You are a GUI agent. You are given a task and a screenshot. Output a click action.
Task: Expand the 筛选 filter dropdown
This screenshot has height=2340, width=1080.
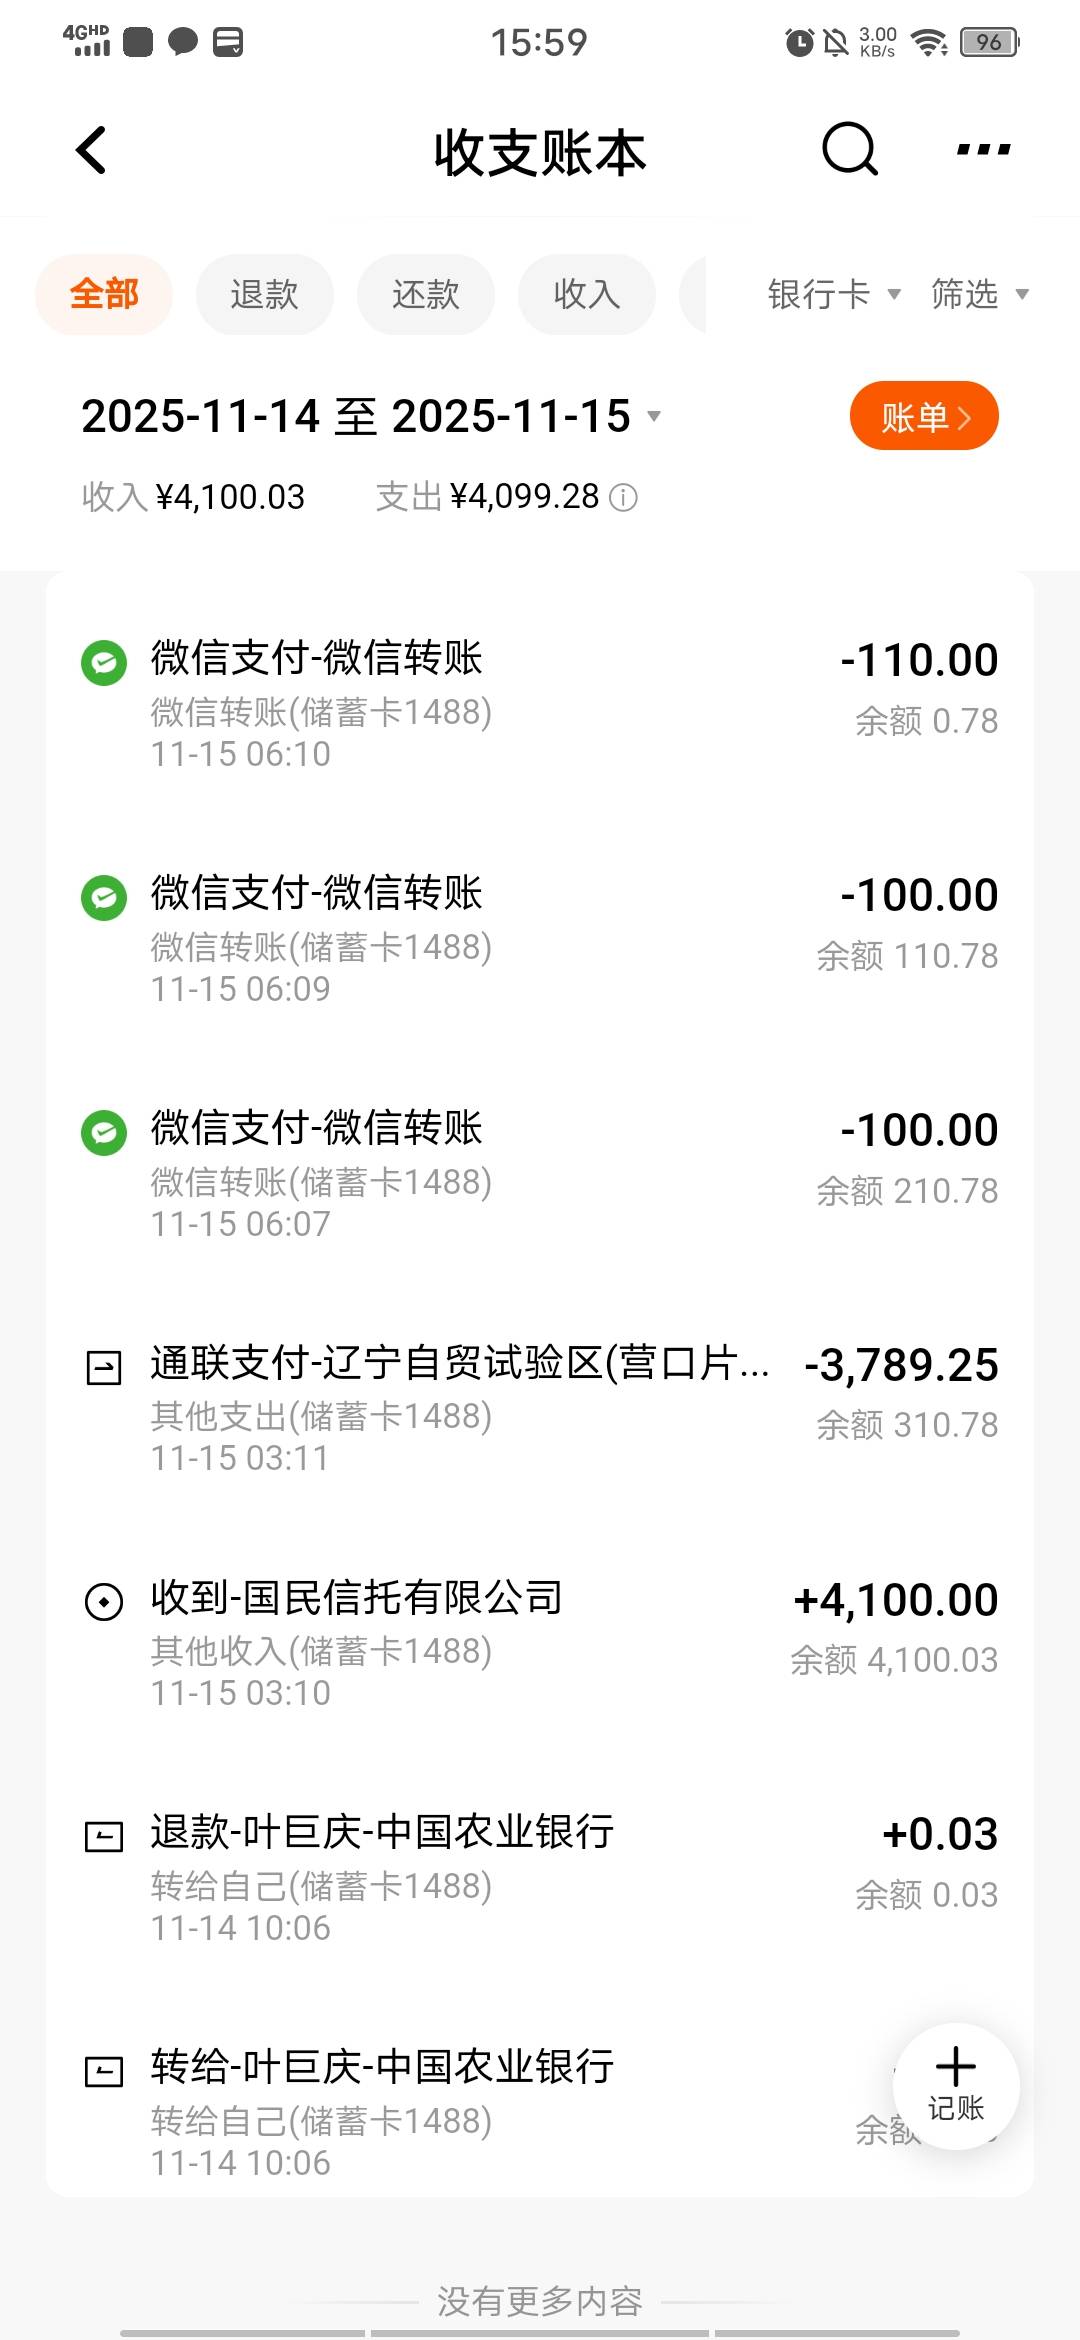[979, 294]
